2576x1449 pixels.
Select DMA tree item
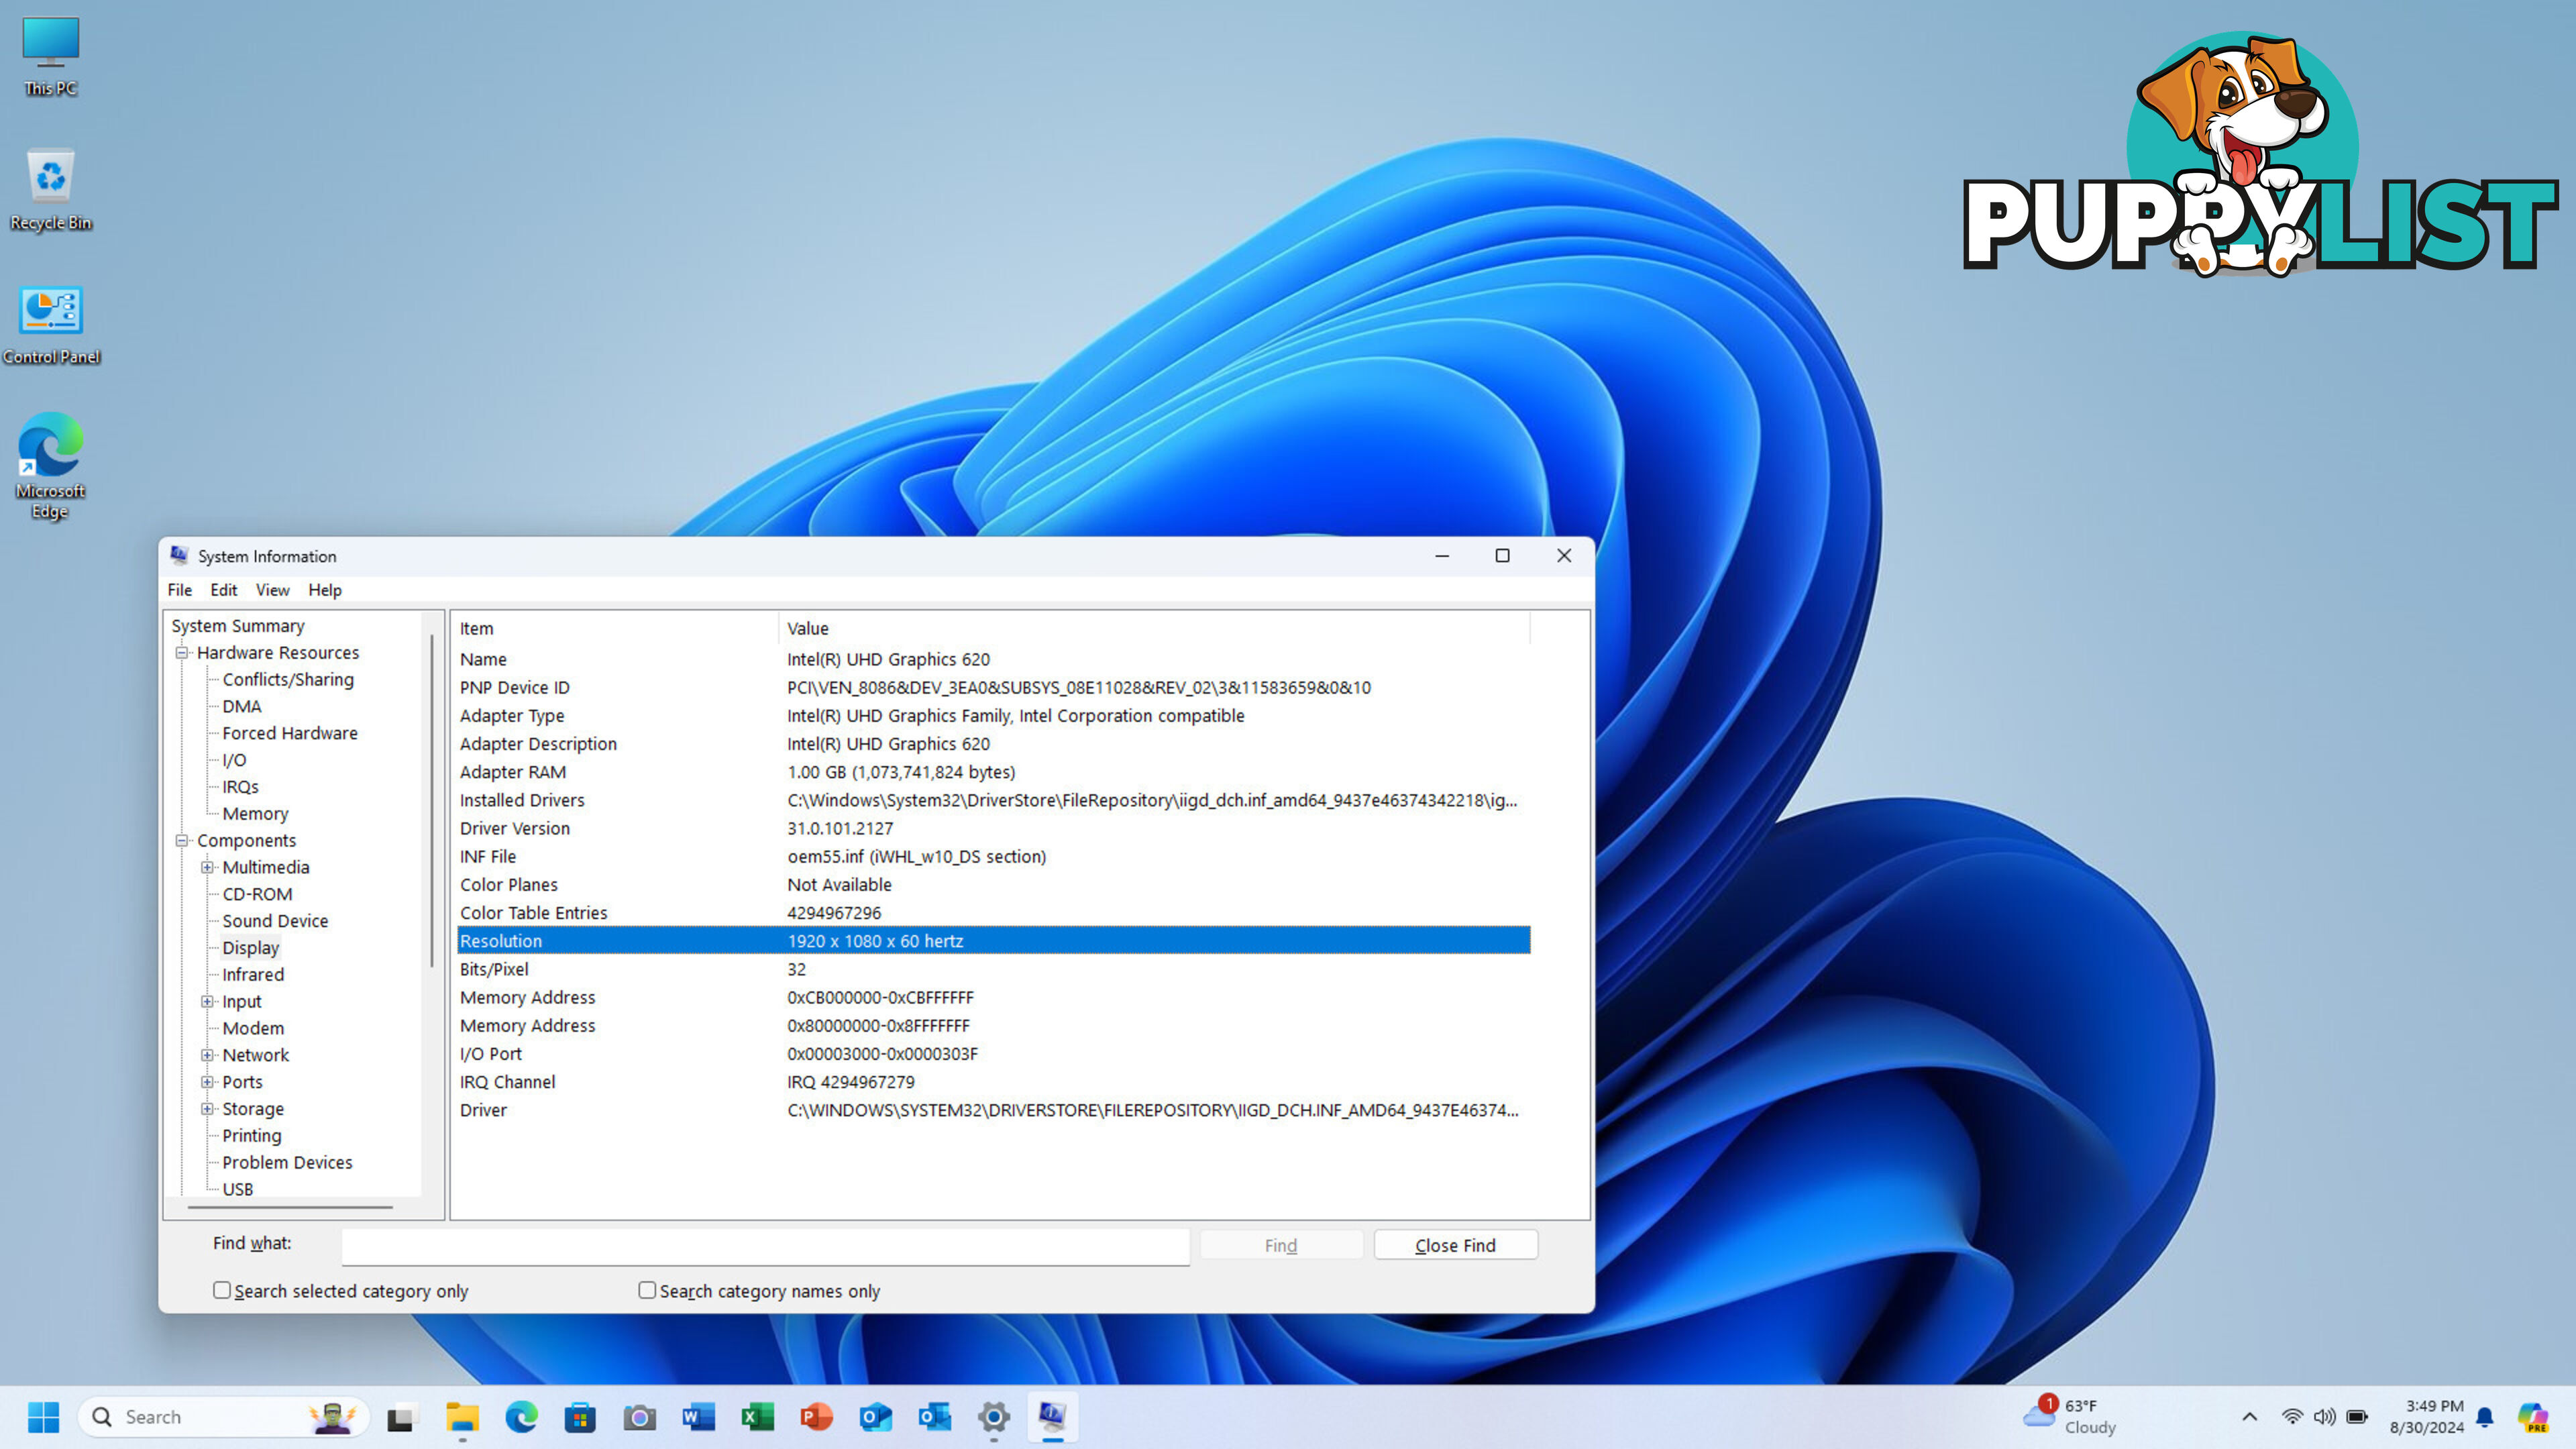click(x=242, y=706)
